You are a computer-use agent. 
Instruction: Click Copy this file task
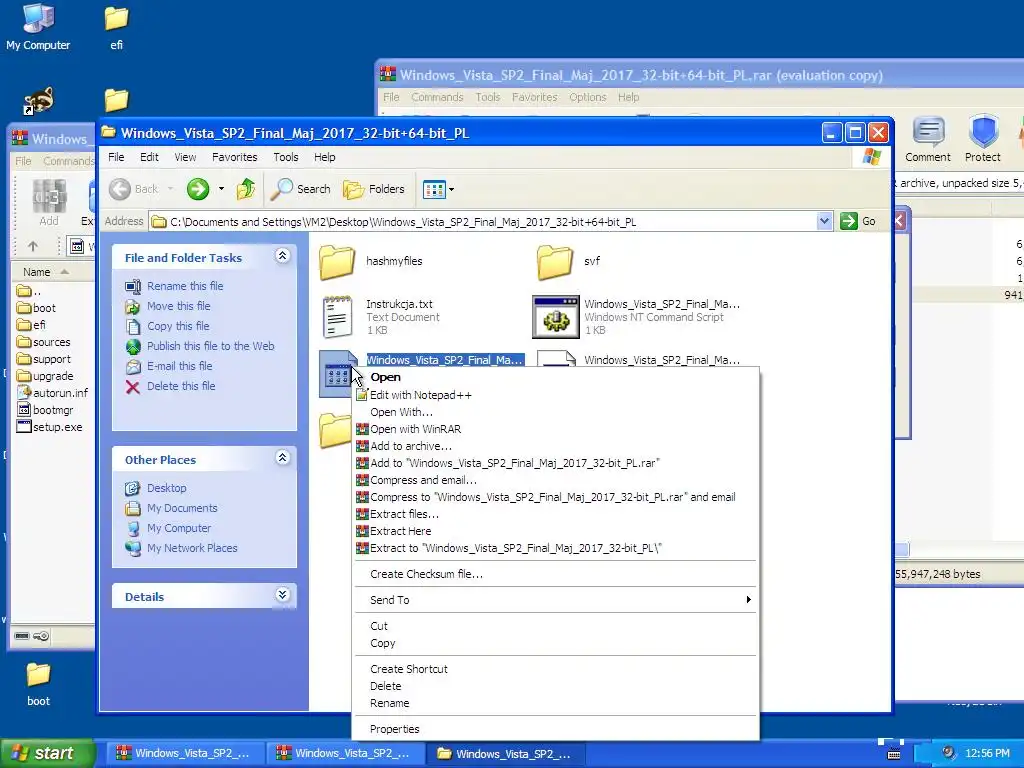[178, 326]
